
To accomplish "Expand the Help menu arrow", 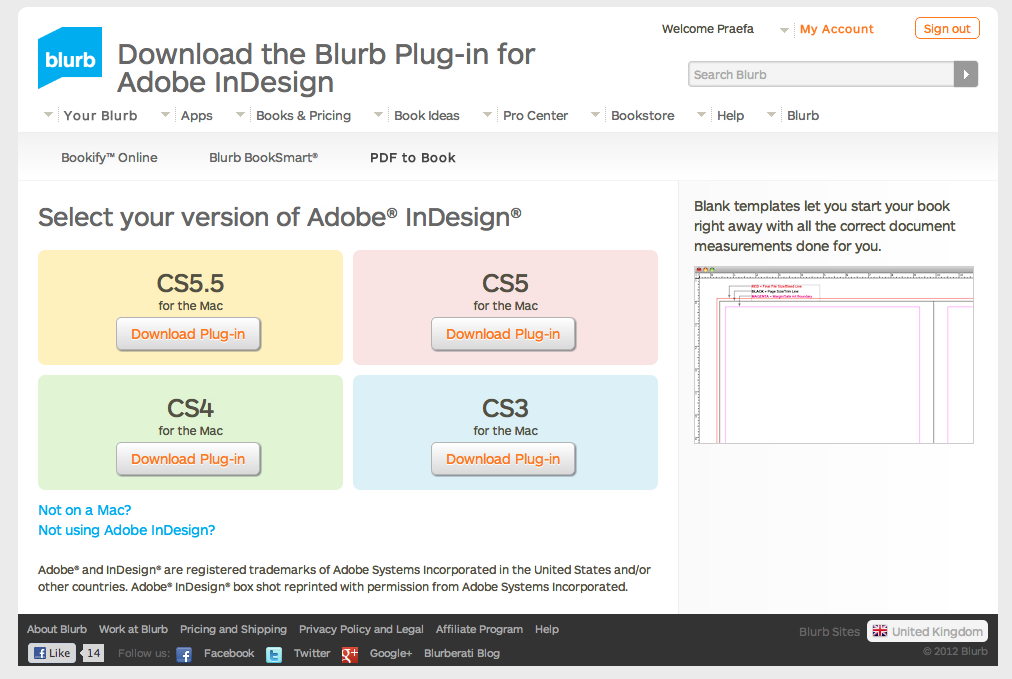I will point(702,115).
